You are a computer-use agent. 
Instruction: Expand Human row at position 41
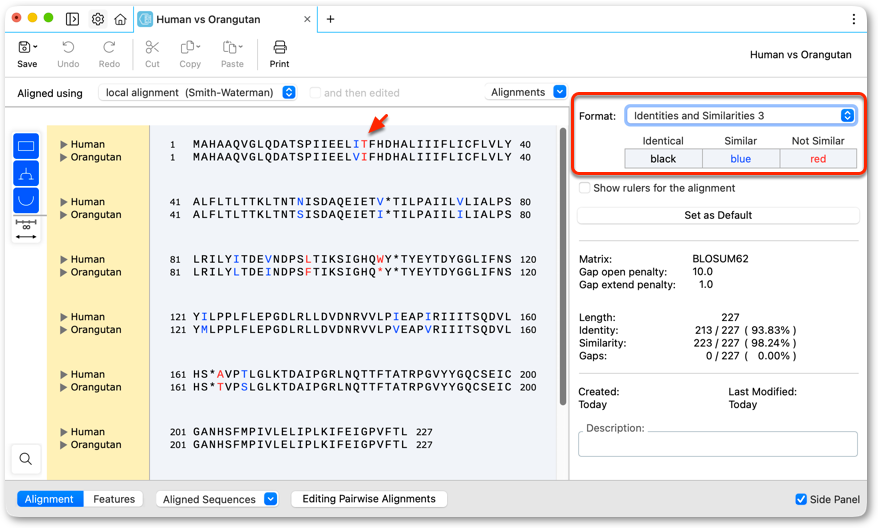[x=64, y=202]
